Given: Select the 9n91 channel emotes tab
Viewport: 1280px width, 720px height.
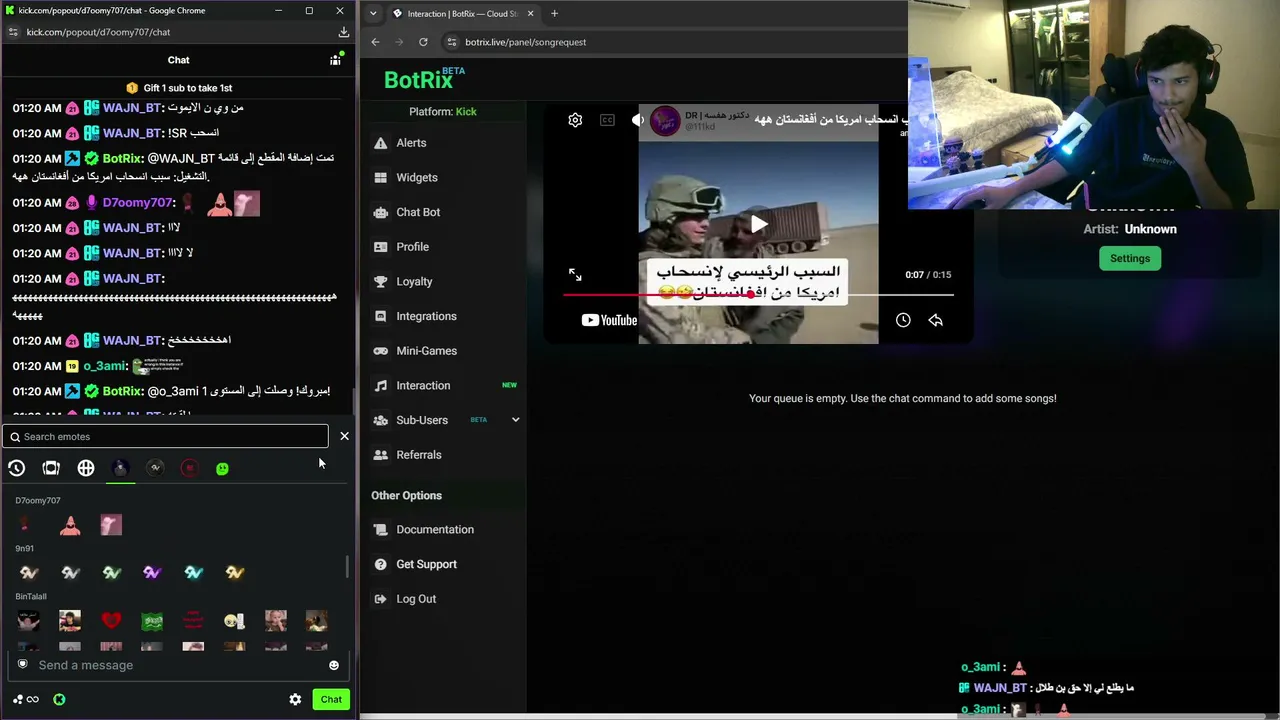Looking at the screenshot, I should (155, 468).
